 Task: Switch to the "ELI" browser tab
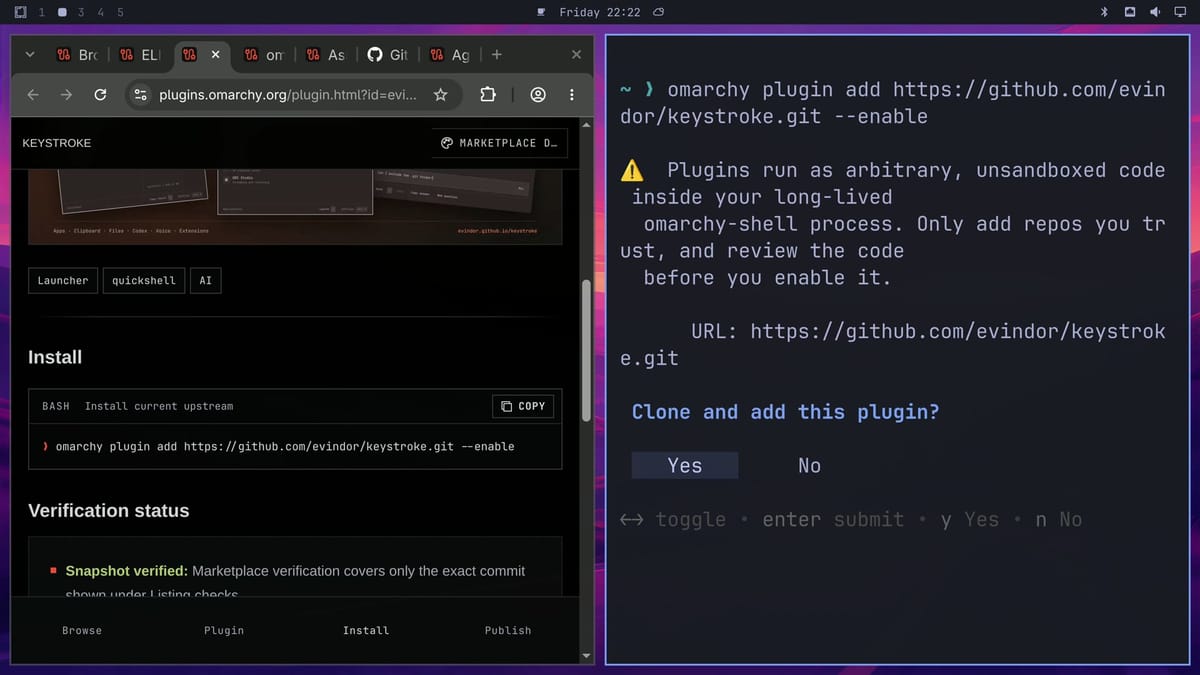coord(140,55)
